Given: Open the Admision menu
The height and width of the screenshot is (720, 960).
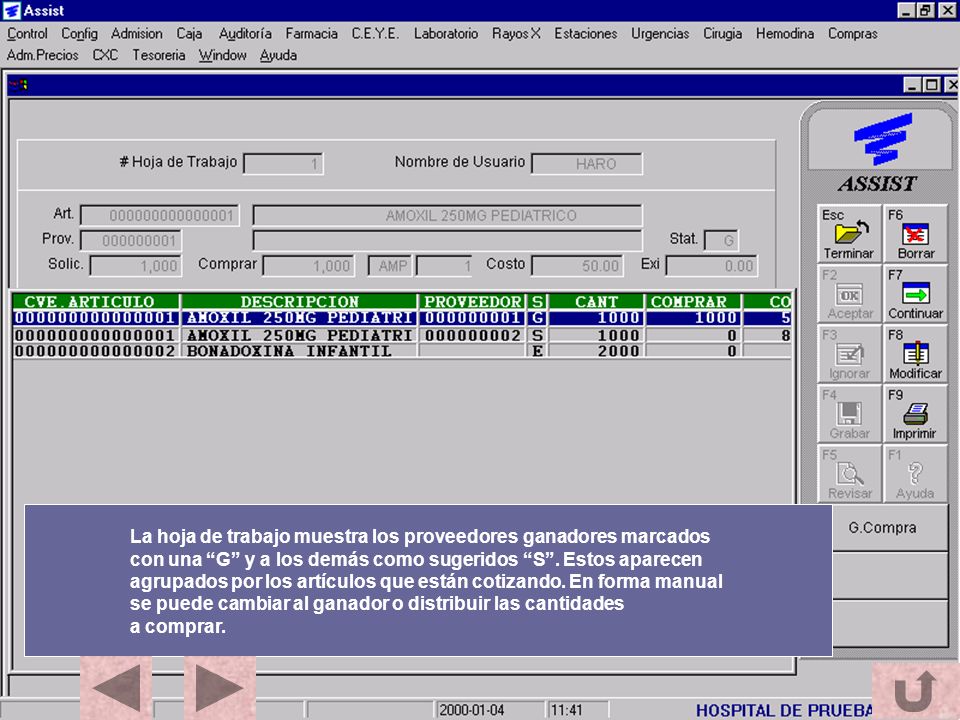Looking at the screenshot, I should point(137,34).
